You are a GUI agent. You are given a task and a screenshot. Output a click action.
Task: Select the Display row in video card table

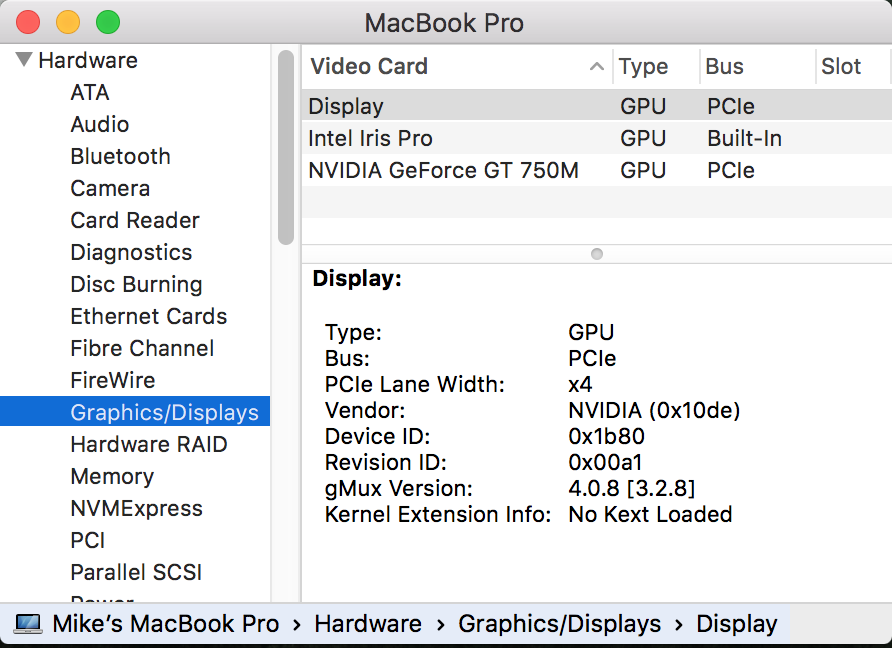[x=597, y=106]
